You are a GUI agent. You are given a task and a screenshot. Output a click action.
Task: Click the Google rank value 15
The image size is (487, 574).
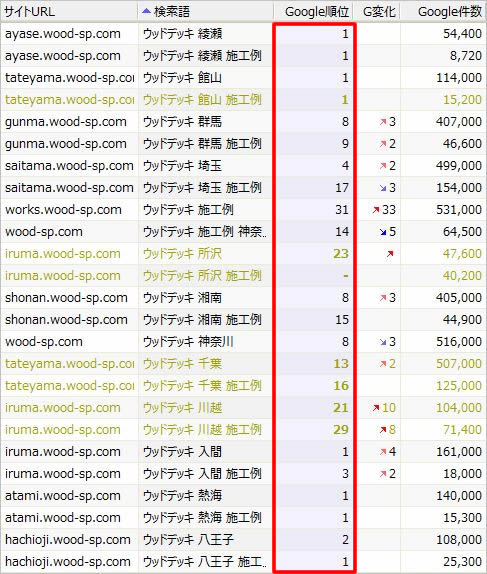click(342, 320)
